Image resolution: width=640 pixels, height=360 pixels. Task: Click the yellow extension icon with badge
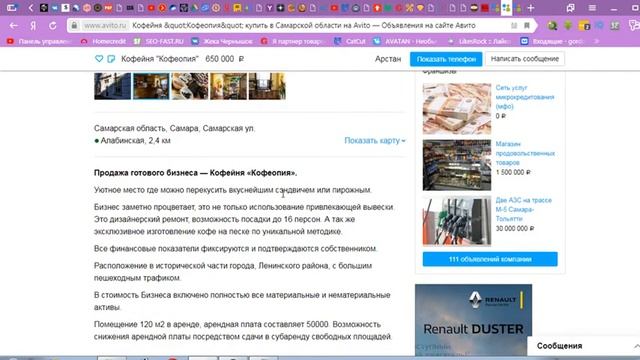tap(584, 25)
